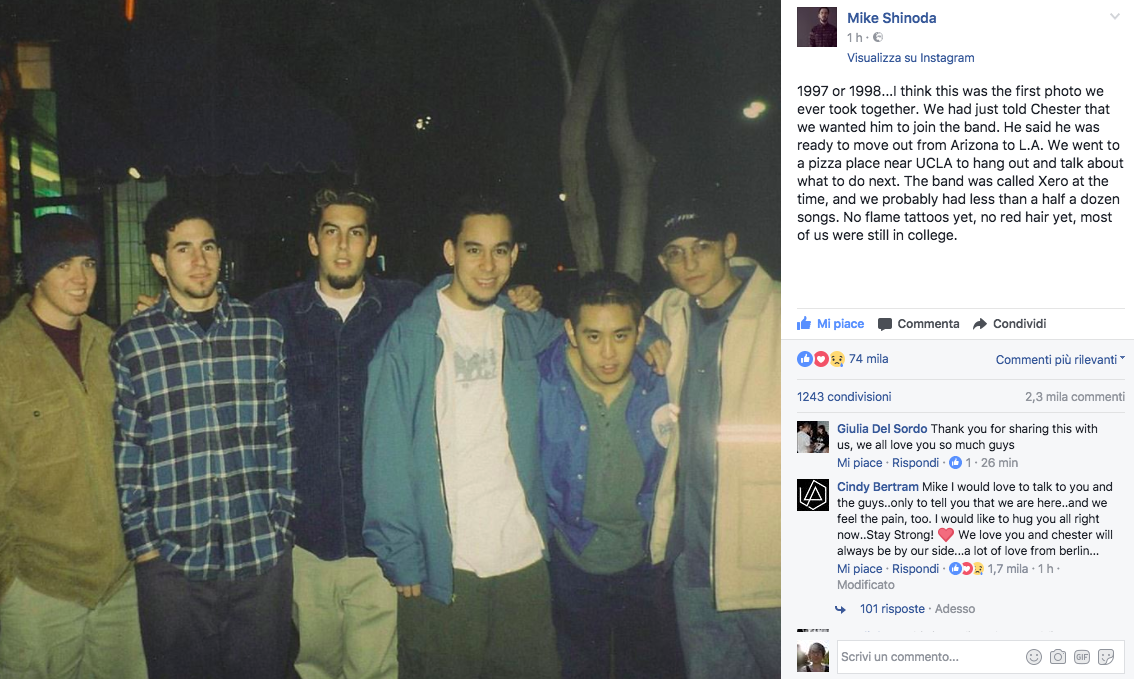Image resolution: width=1134 pixels, height=679 pixels.
Task: Insert a GIF via the GIF icon
Action: pyautogui.click(x=1082, y=657)
